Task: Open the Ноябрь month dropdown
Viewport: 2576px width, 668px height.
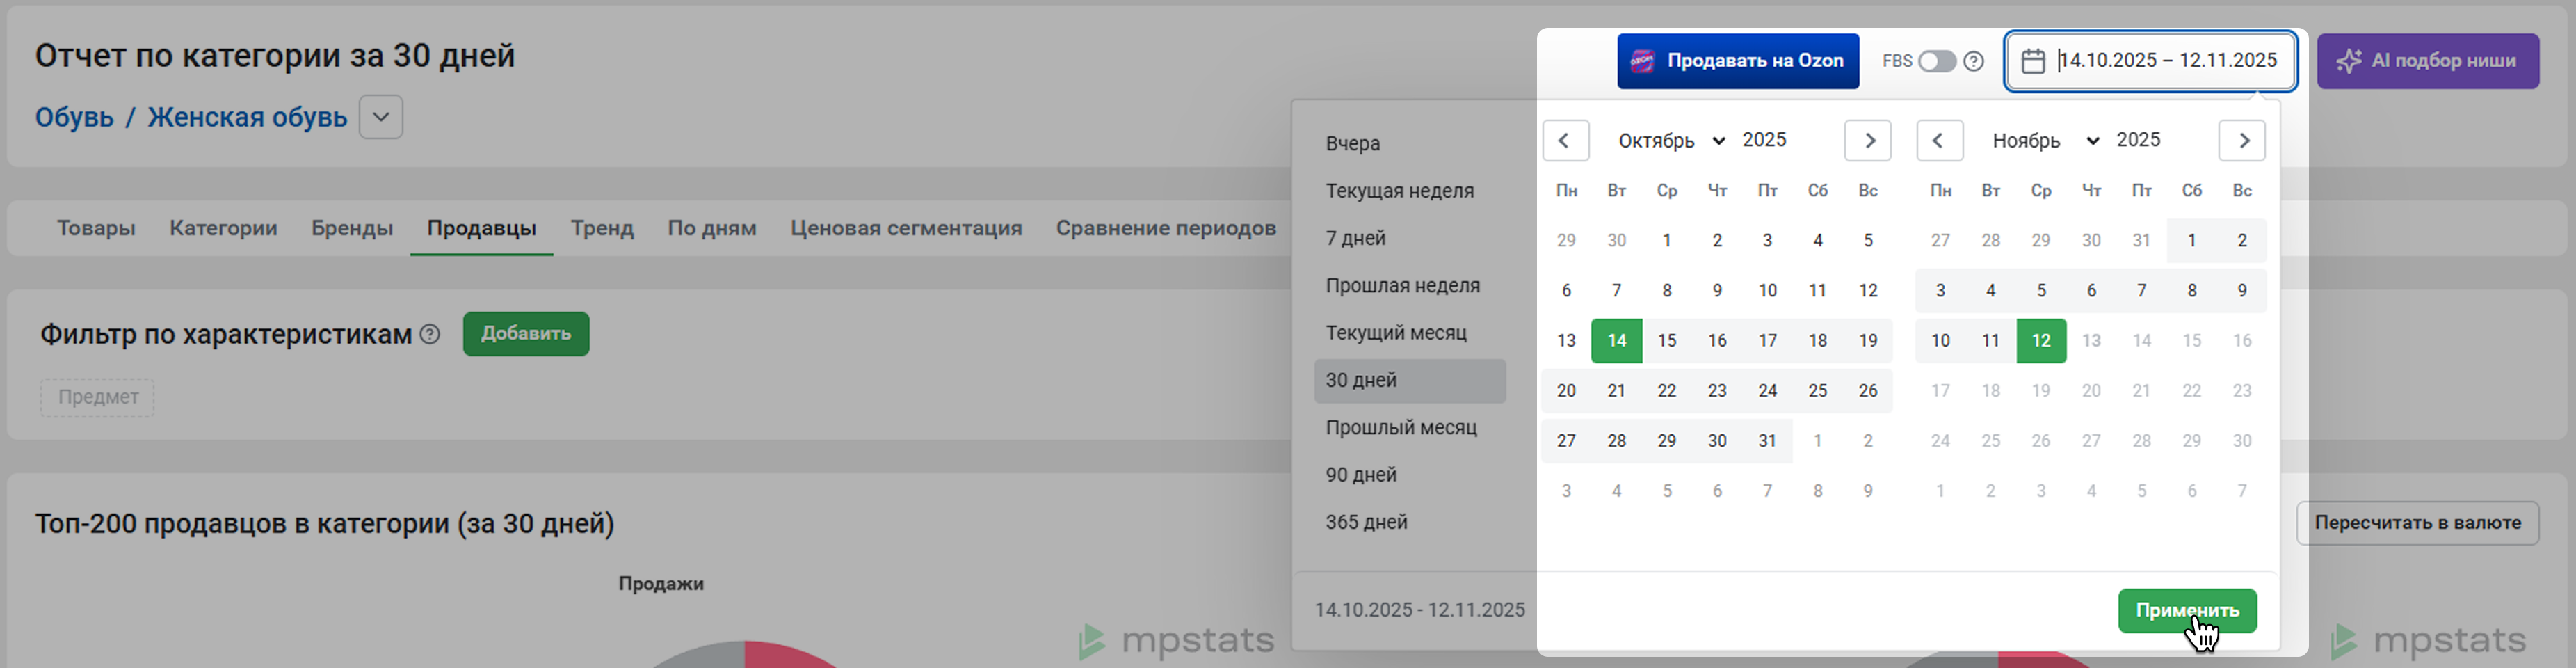Action: pos(2045,141)
